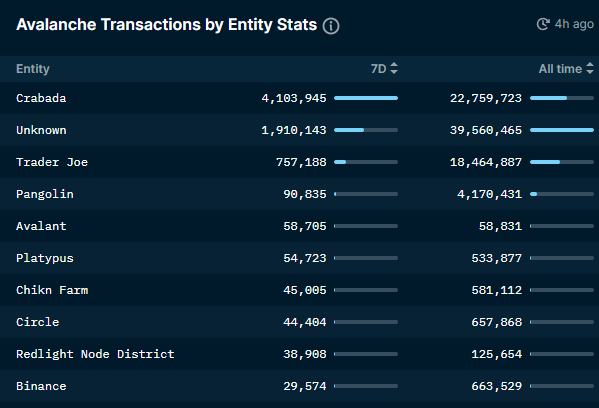This screenshot has width=599, height=408.
Task: Click Redlight all-time value 125,654
Action: [x=497, y=355]
